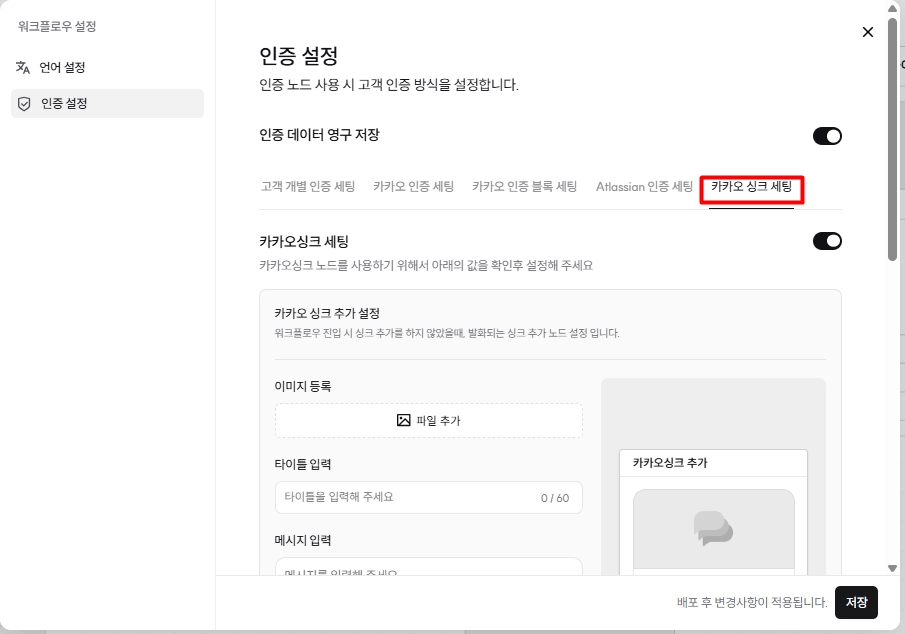Click the vertical scrollbar thumb
This screenshot has height=634, width=905.
[892, 139]
